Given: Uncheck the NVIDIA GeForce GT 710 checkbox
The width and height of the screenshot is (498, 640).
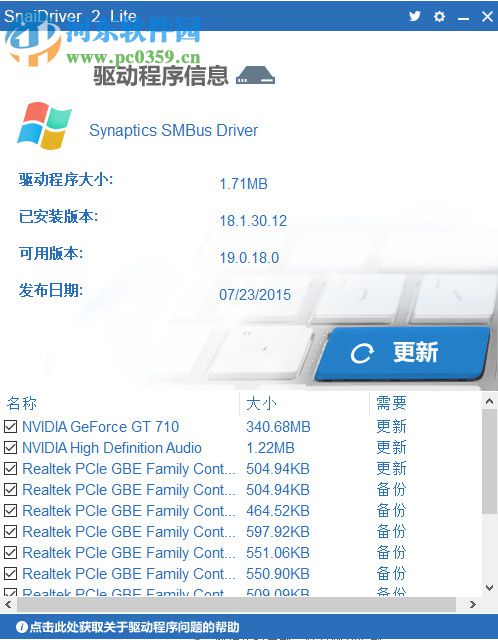Looking at the screenshot, I should 11,427.
